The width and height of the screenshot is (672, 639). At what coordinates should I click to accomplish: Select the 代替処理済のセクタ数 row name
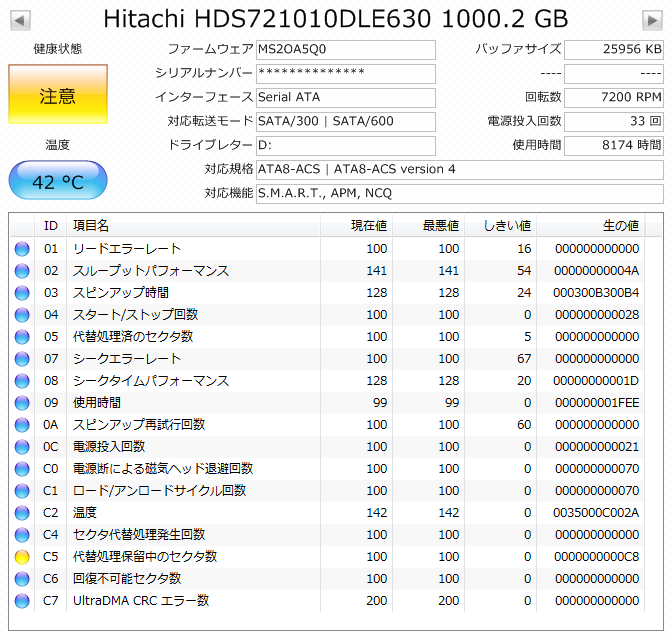point(133,337)
